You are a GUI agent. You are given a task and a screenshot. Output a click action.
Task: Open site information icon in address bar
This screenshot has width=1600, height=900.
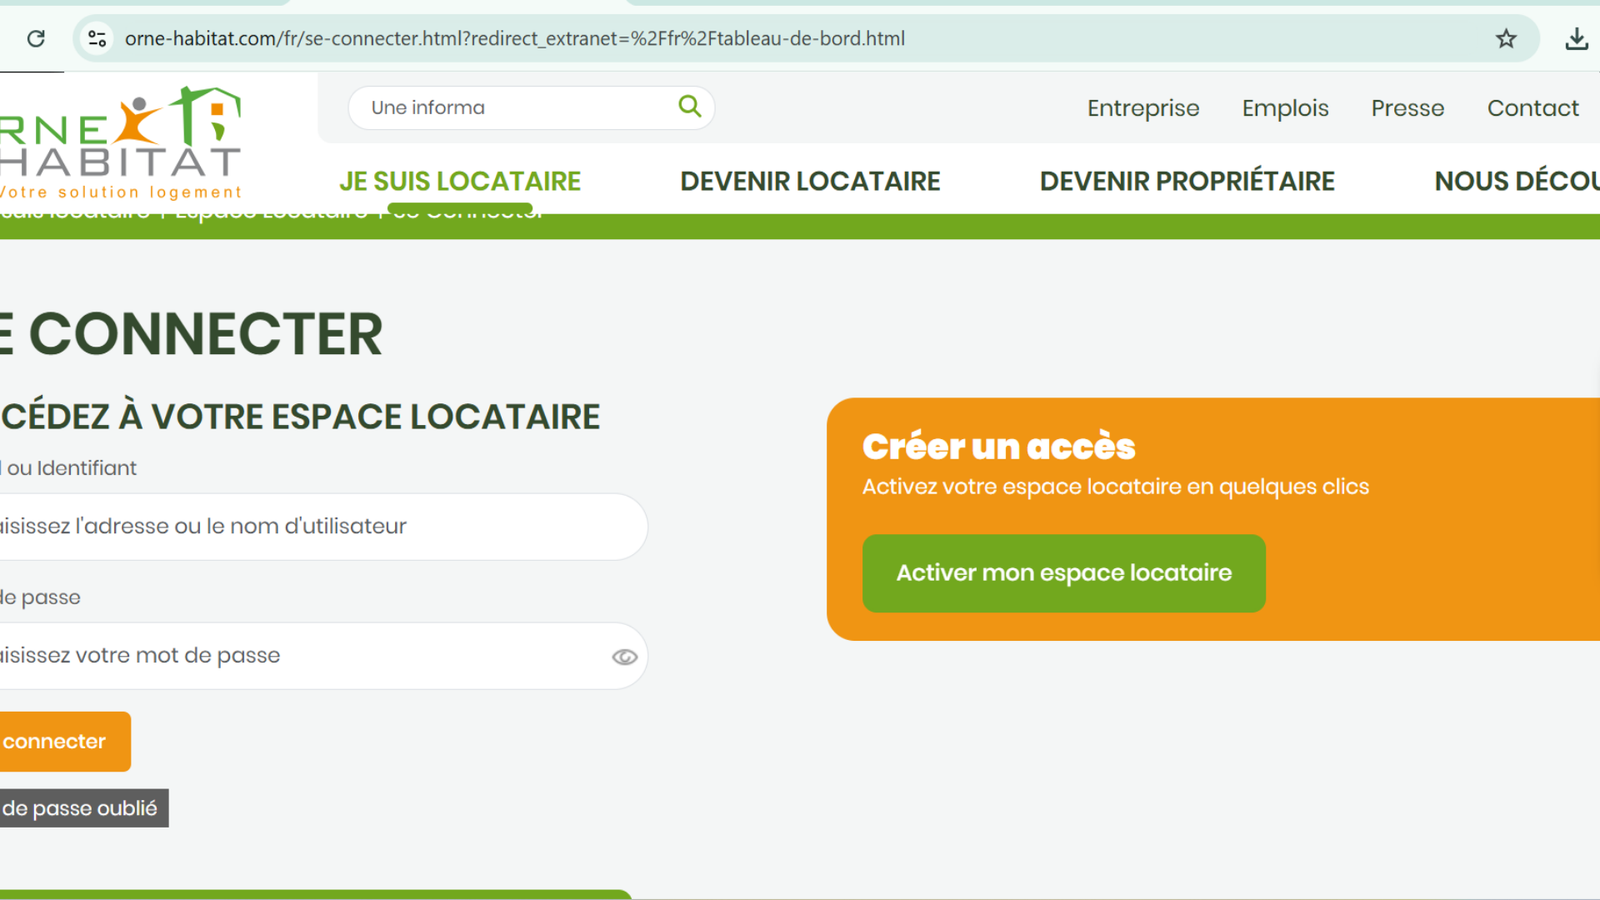97,38
